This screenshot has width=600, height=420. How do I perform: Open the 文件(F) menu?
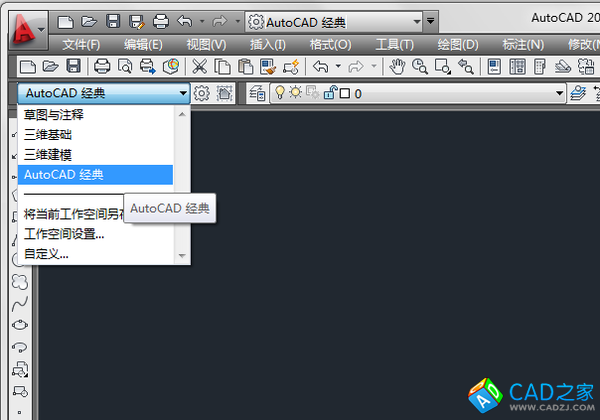pos(81,45)
